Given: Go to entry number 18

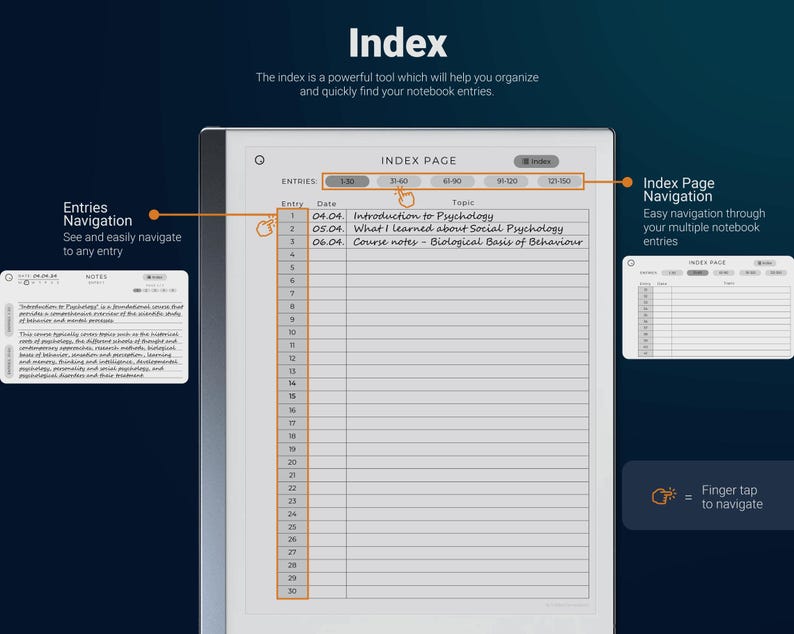Looking at the screenshot, I should pyautogui.click(x=292, y=436).
